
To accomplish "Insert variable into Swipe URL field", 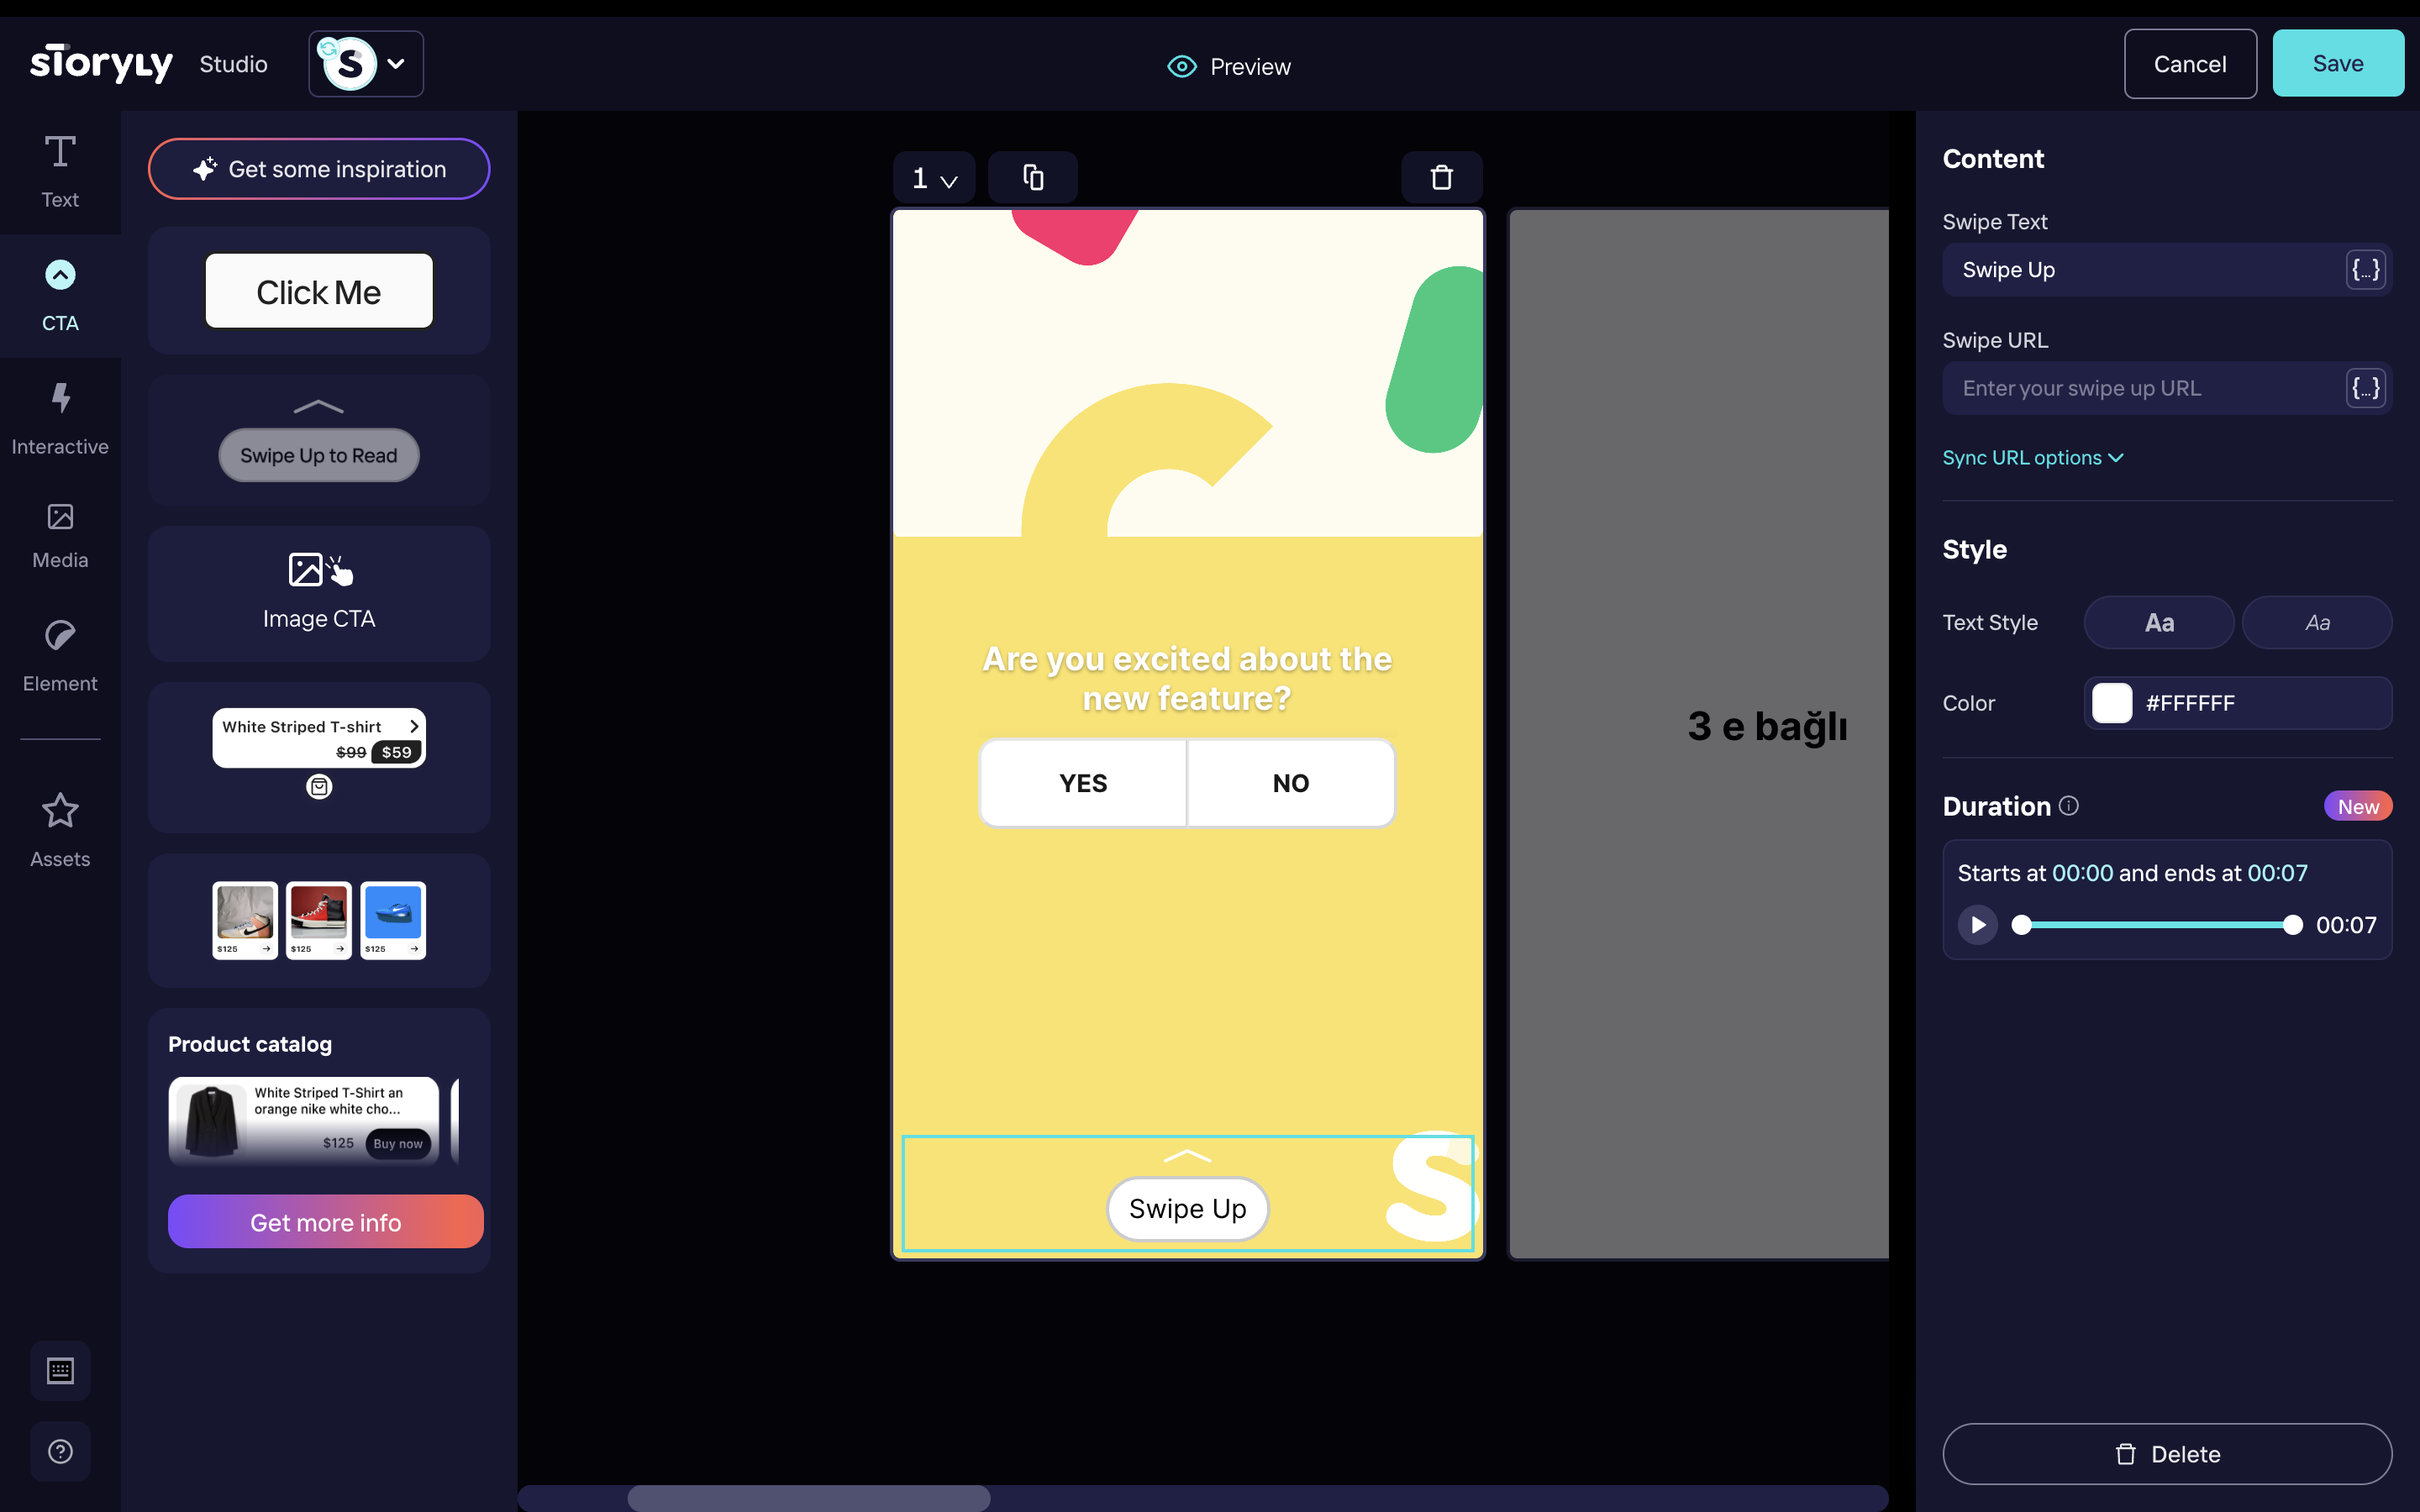I will pyautogui.click(x=2365, y=388).
